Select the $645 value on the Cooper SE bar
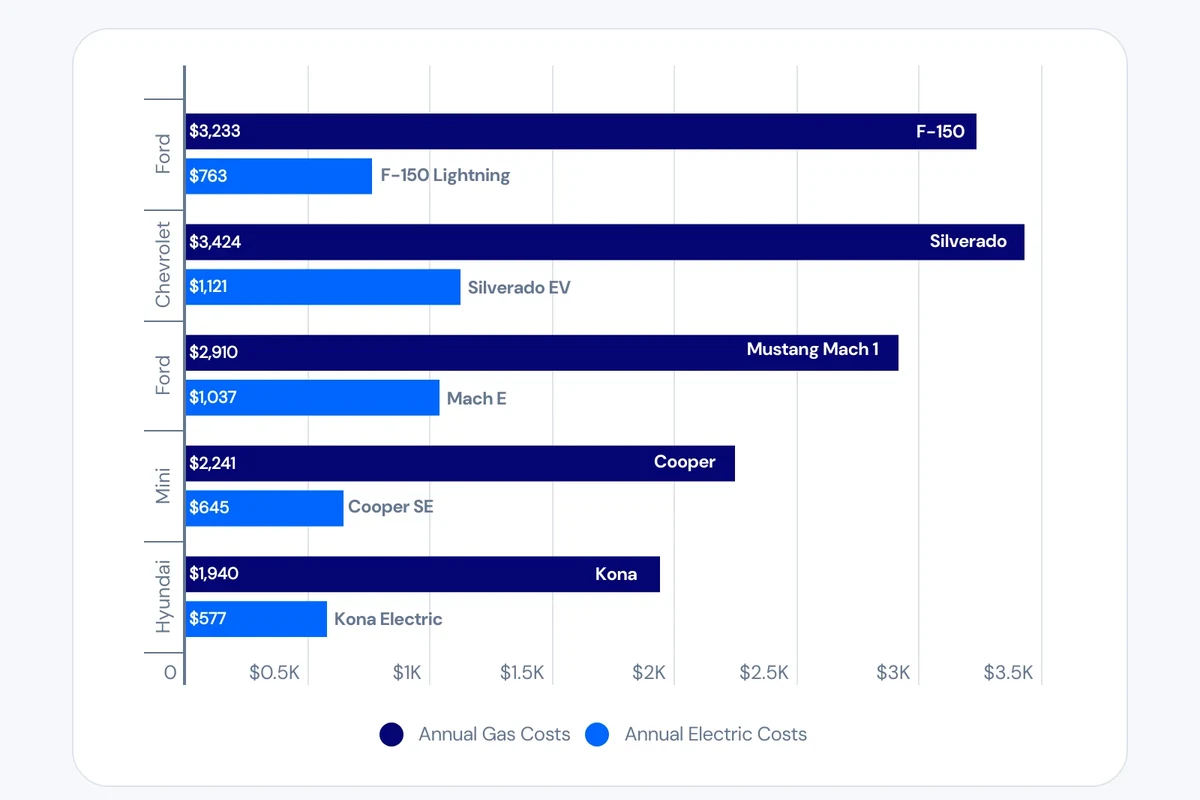Screen dimensions: 1200x800 tap(209, 508)
